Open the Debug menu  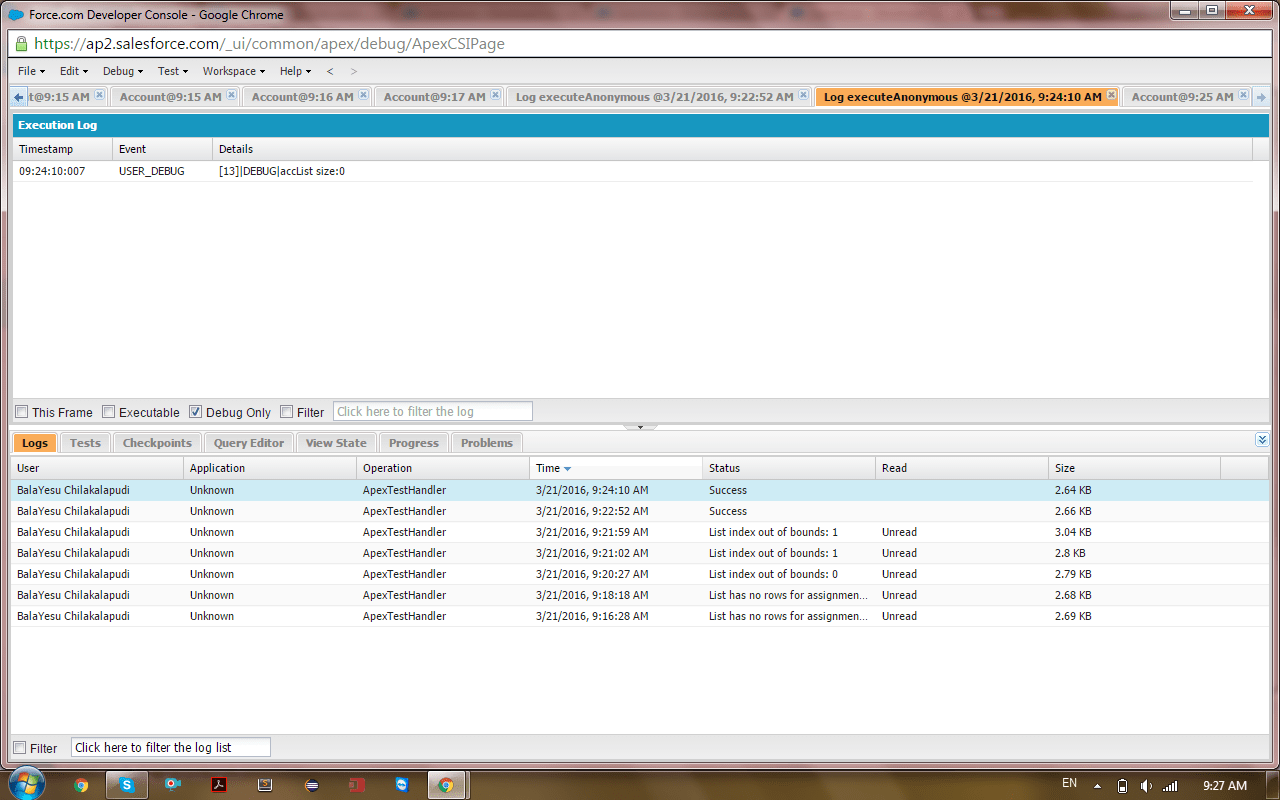tap(122, 71)
